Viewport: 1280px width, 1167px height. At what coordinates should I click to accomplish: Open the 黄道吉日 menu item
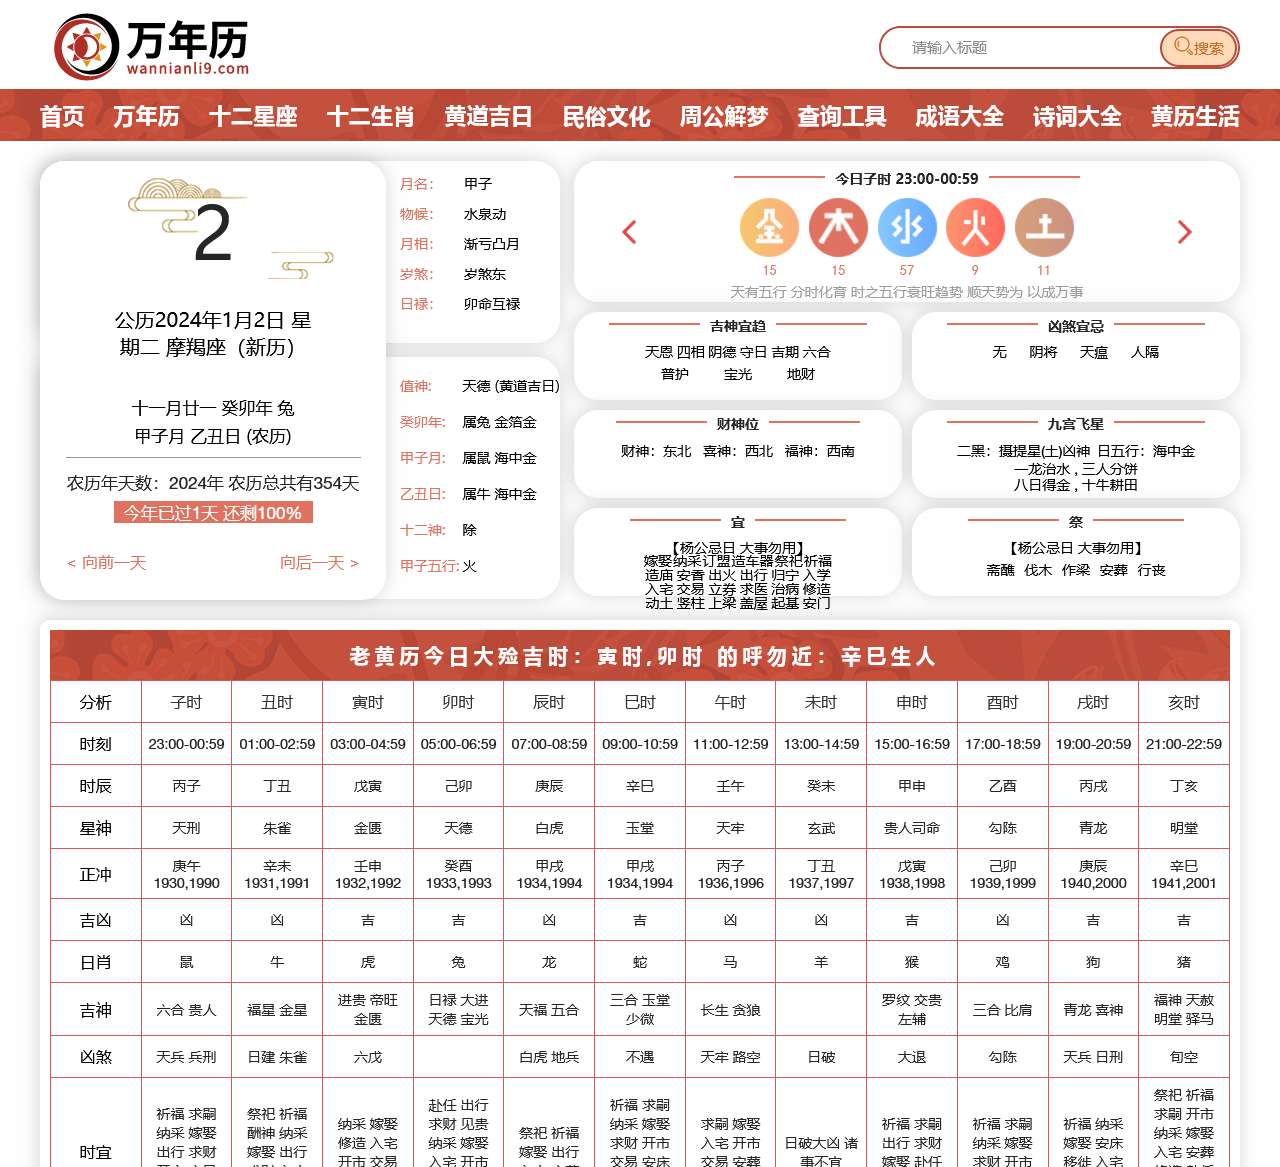[x=488, y=116]
